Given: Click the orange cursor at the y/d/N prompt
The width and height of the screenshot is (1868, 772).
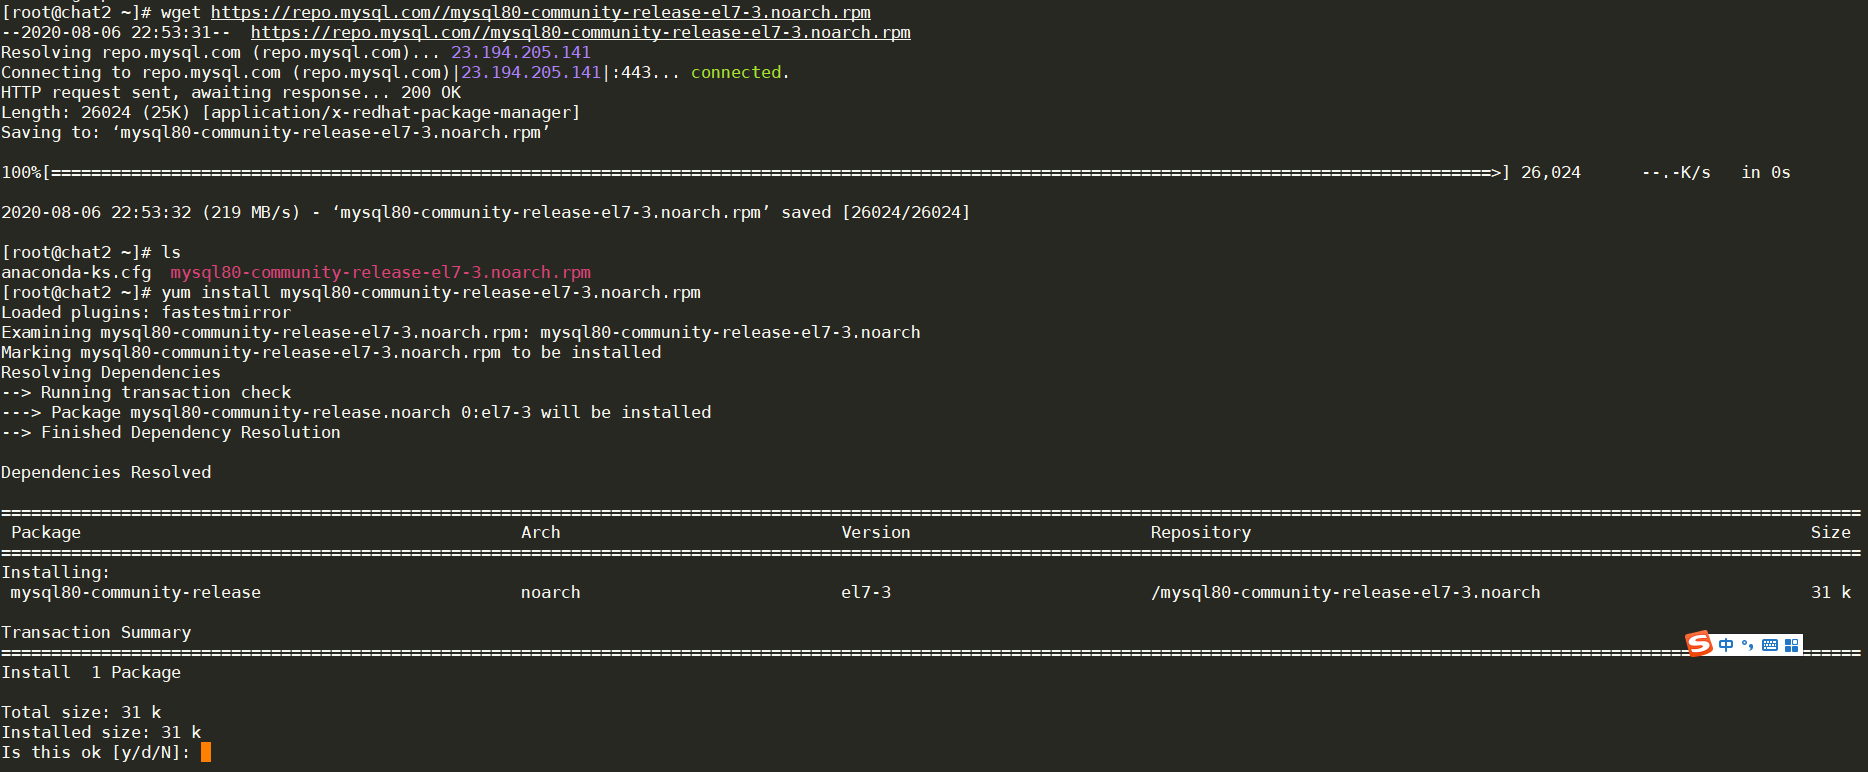Looking at the screenshot, I should pos(206,752).
